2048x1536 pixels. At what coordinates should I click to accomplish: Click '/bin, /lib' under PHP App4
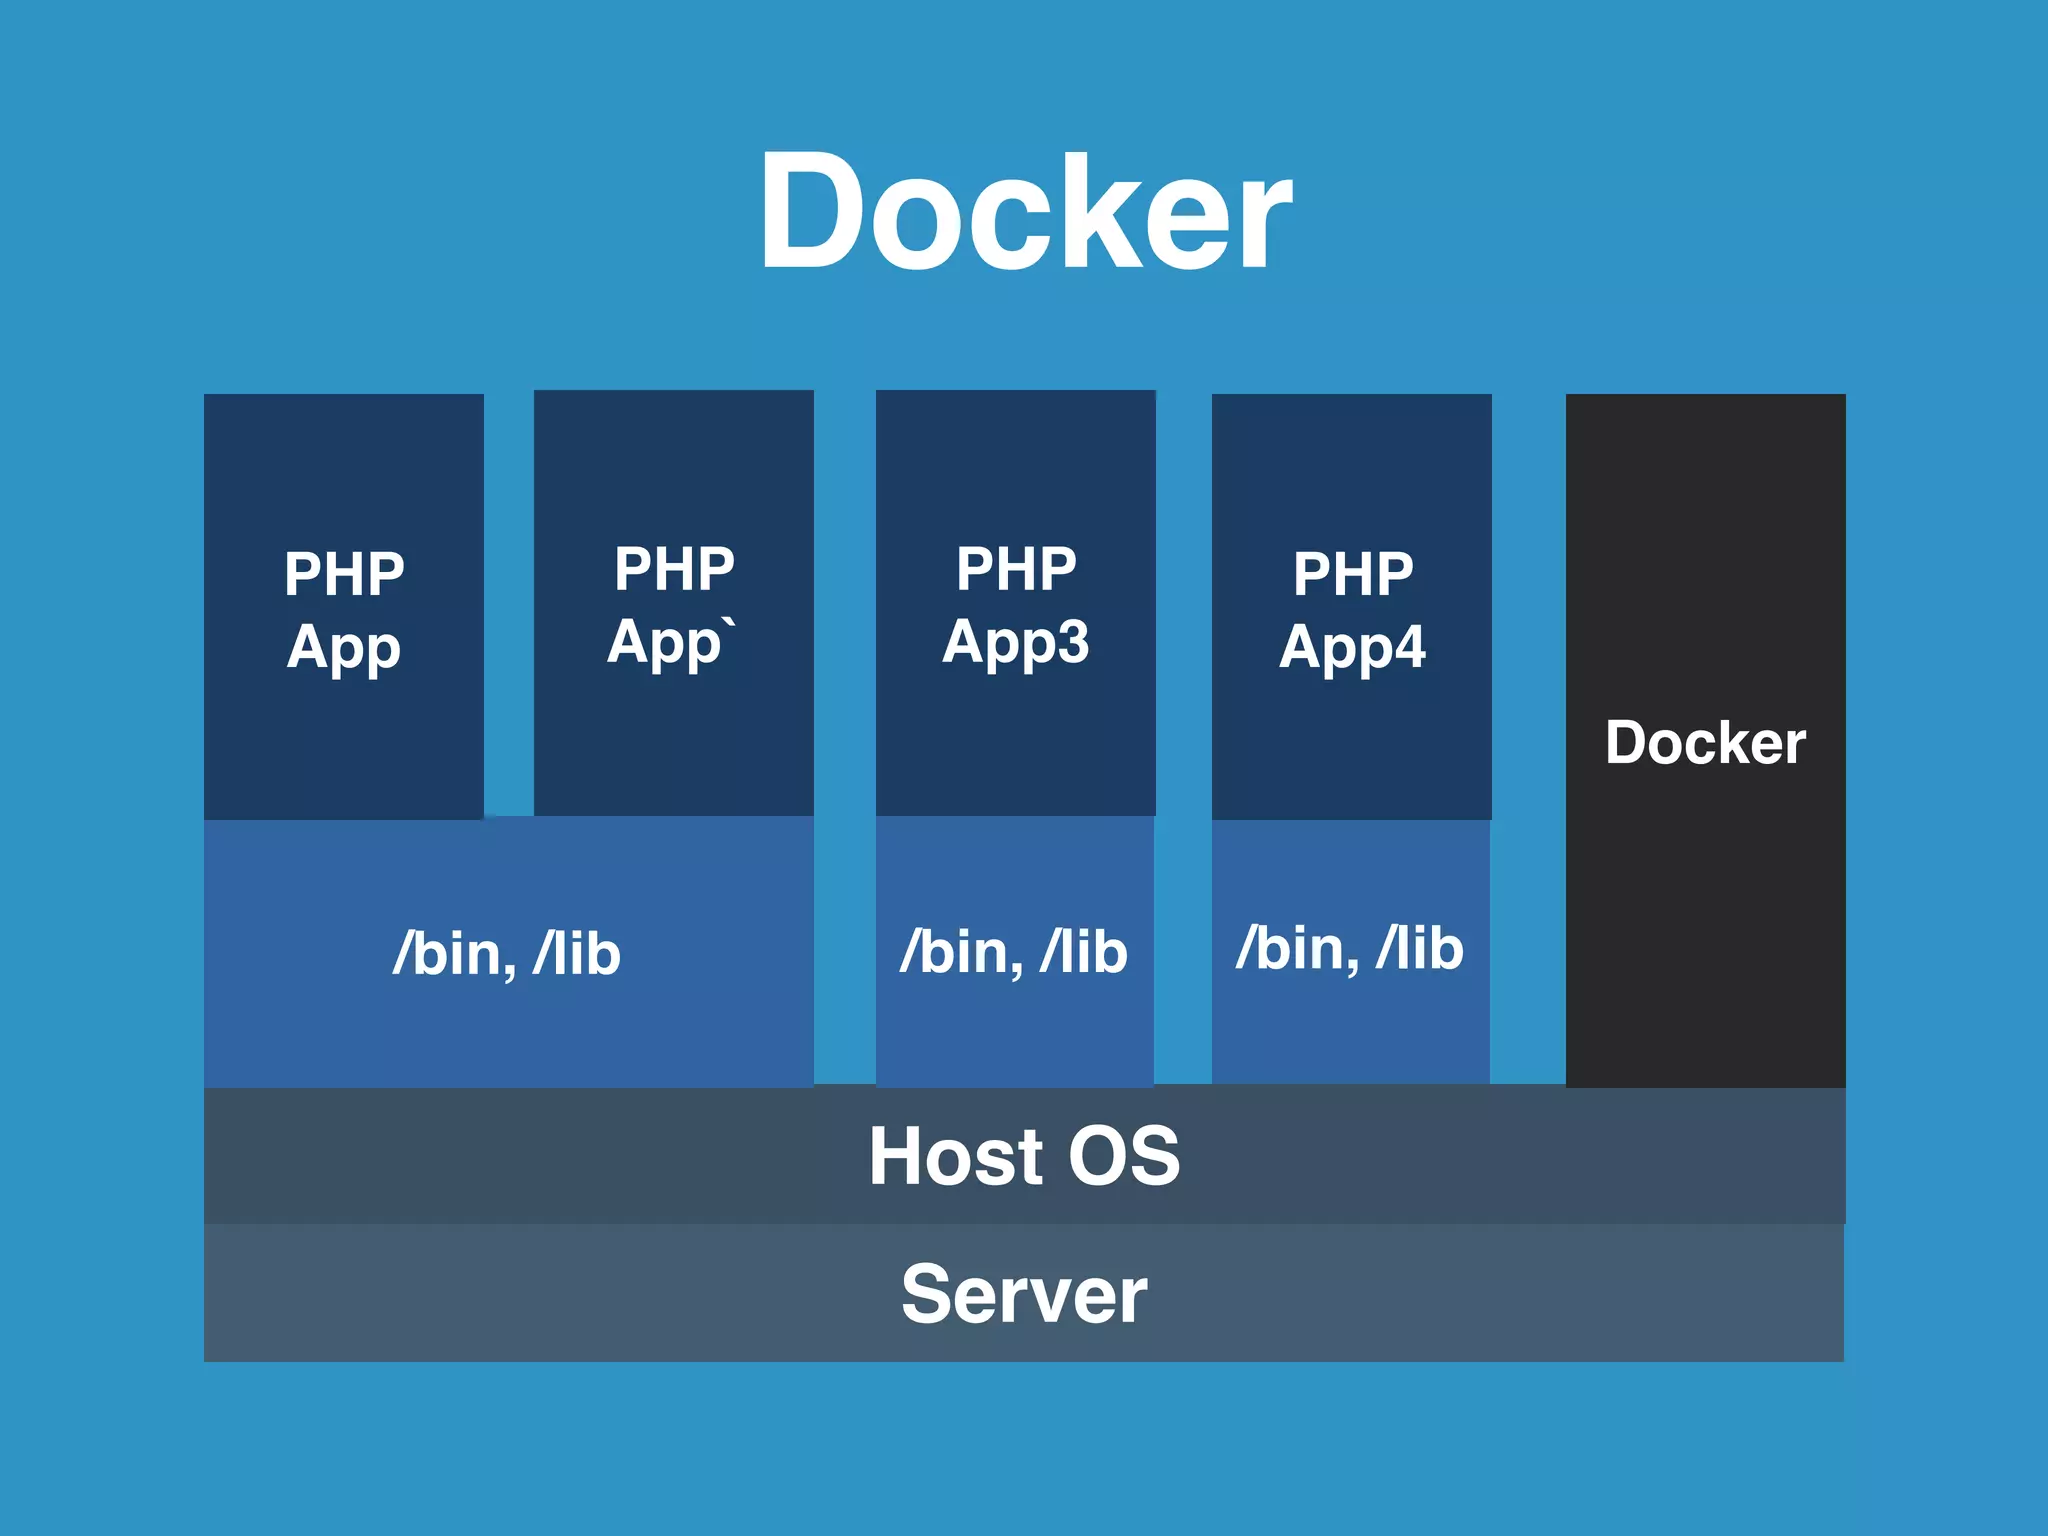1351,951
